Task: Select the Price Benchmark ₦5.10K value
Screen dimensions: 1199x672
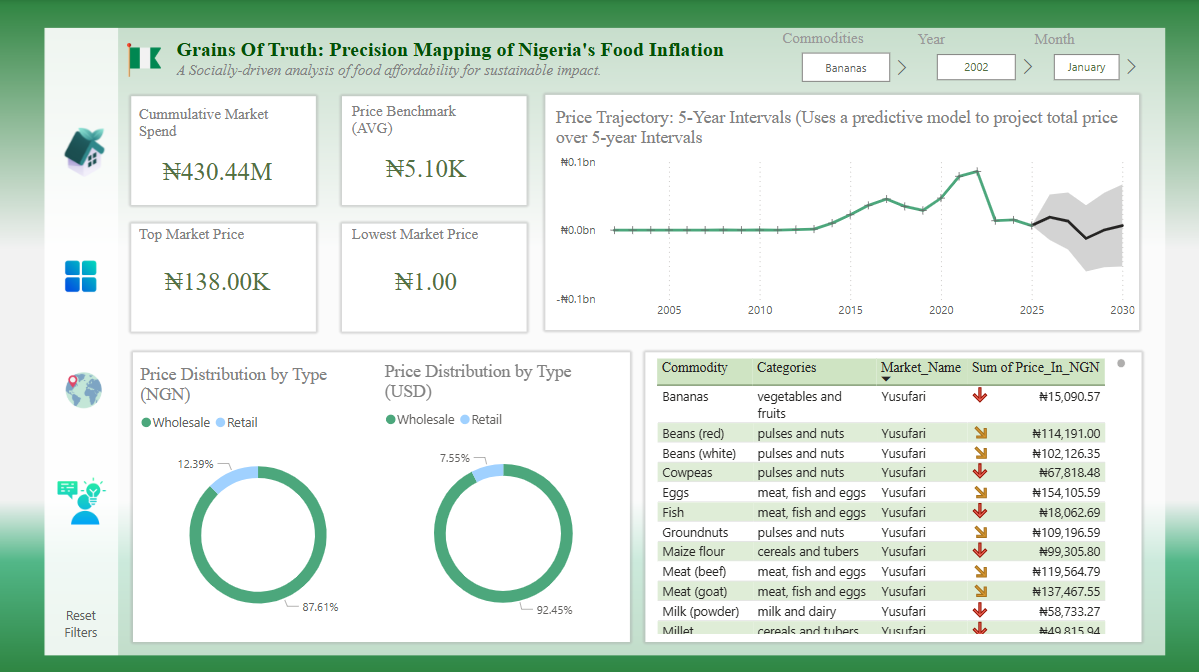Action: coord(425,169)
